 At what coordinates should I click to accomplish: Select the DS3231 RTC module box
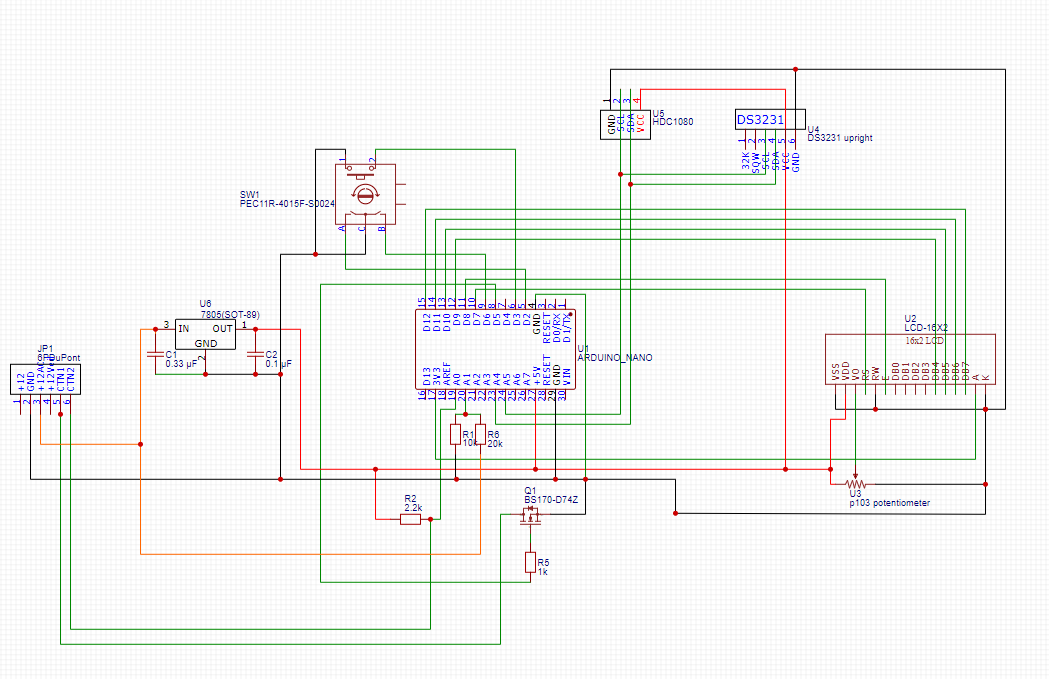tap(769, 120)
